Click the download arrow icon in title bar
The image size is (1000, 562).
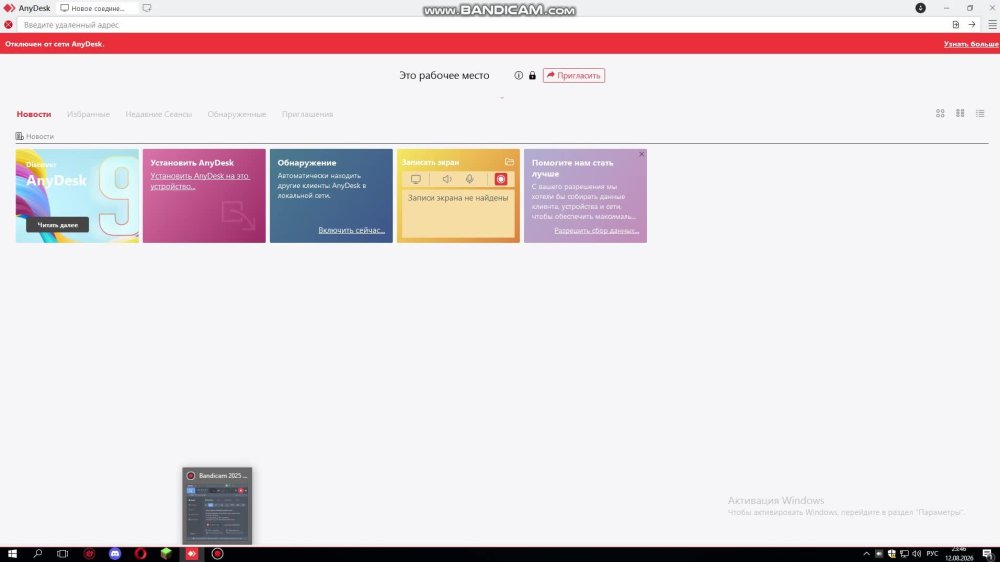tap(920, 8)
